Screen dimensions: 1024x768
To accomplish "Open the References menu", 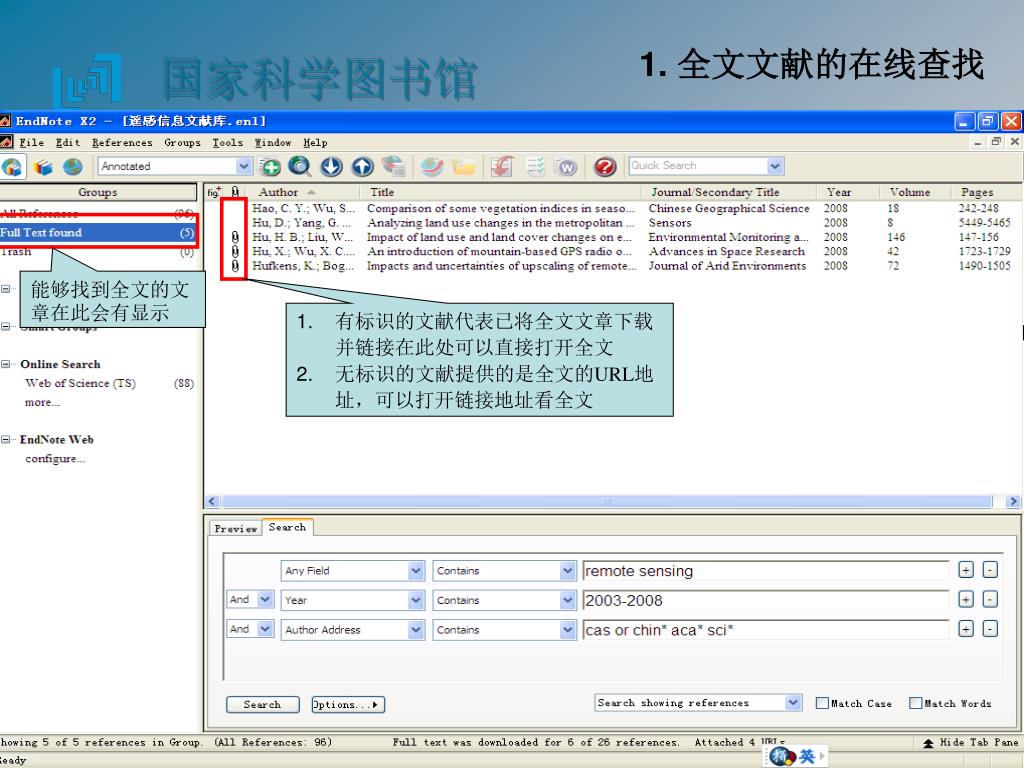I will click(122, 142).
